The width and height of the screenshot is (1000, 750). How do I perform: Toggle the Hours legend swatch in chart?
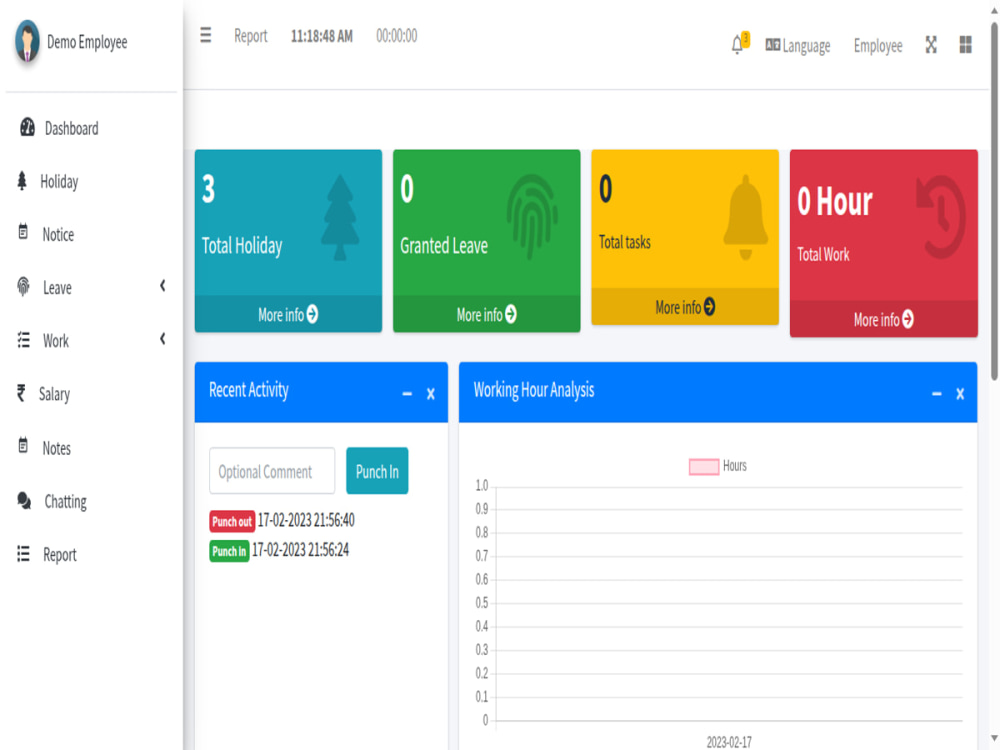point(704,466)
